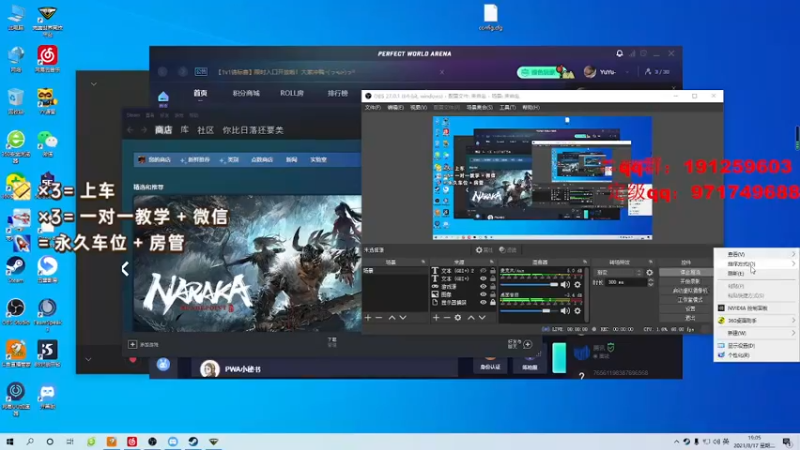Open 显示设置(D) from context menu
The width and height of the screenshot is (800, 450).
point(756,345)
